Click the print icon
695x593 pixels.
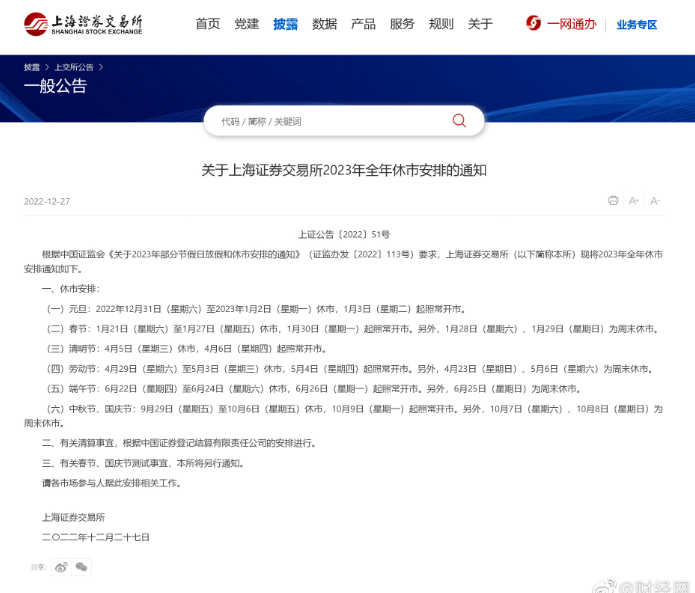613,201
